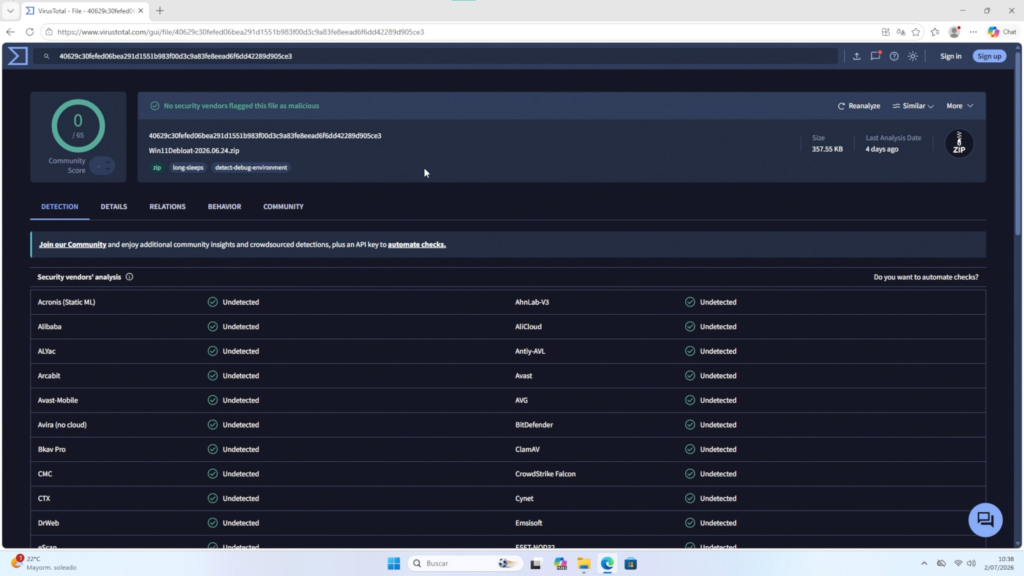Click the ZIP file type icon
Viewport: 1024px width, 576px height.
click(x=959, y=143)
